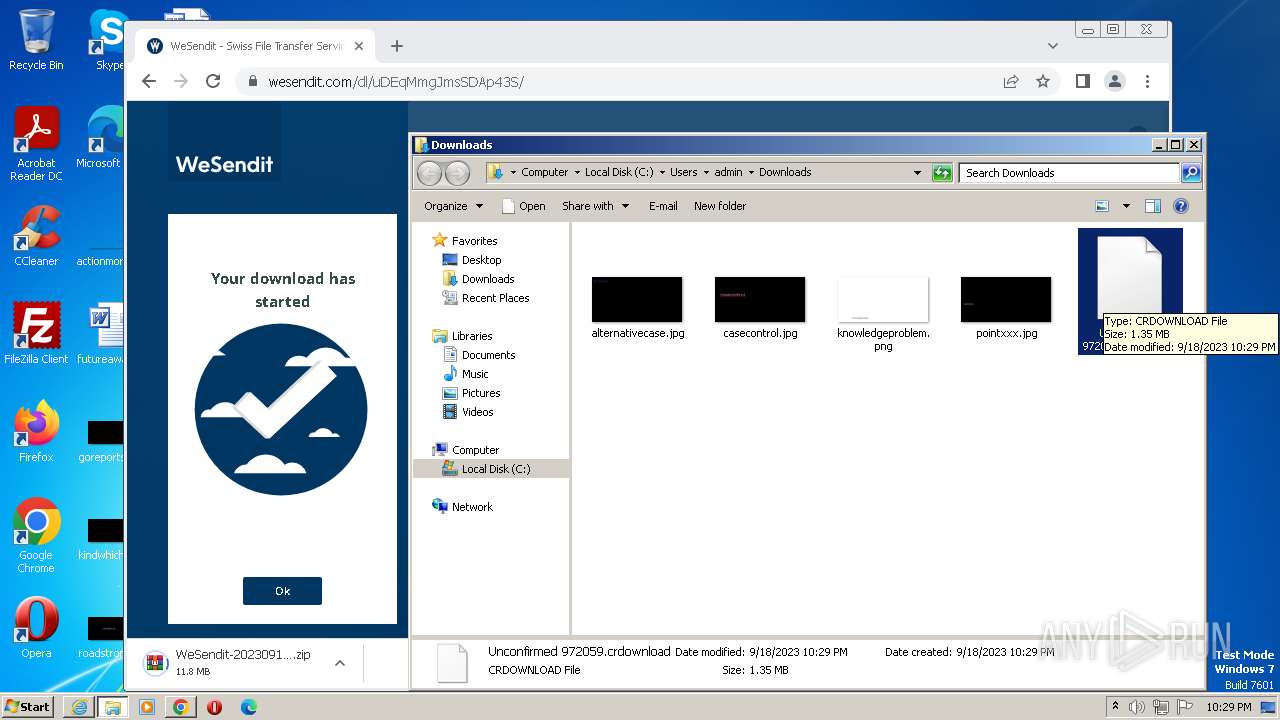This screenshot has width=1280, height=720.
Task: Toggle the Explorer preview pane icon
Action: (x=1152, y=206)
